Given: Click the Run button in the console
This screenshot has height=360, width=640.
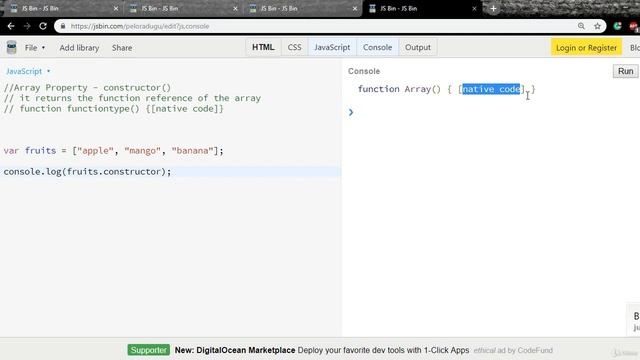Looking at the screenshot, I should tap(625, 71).
